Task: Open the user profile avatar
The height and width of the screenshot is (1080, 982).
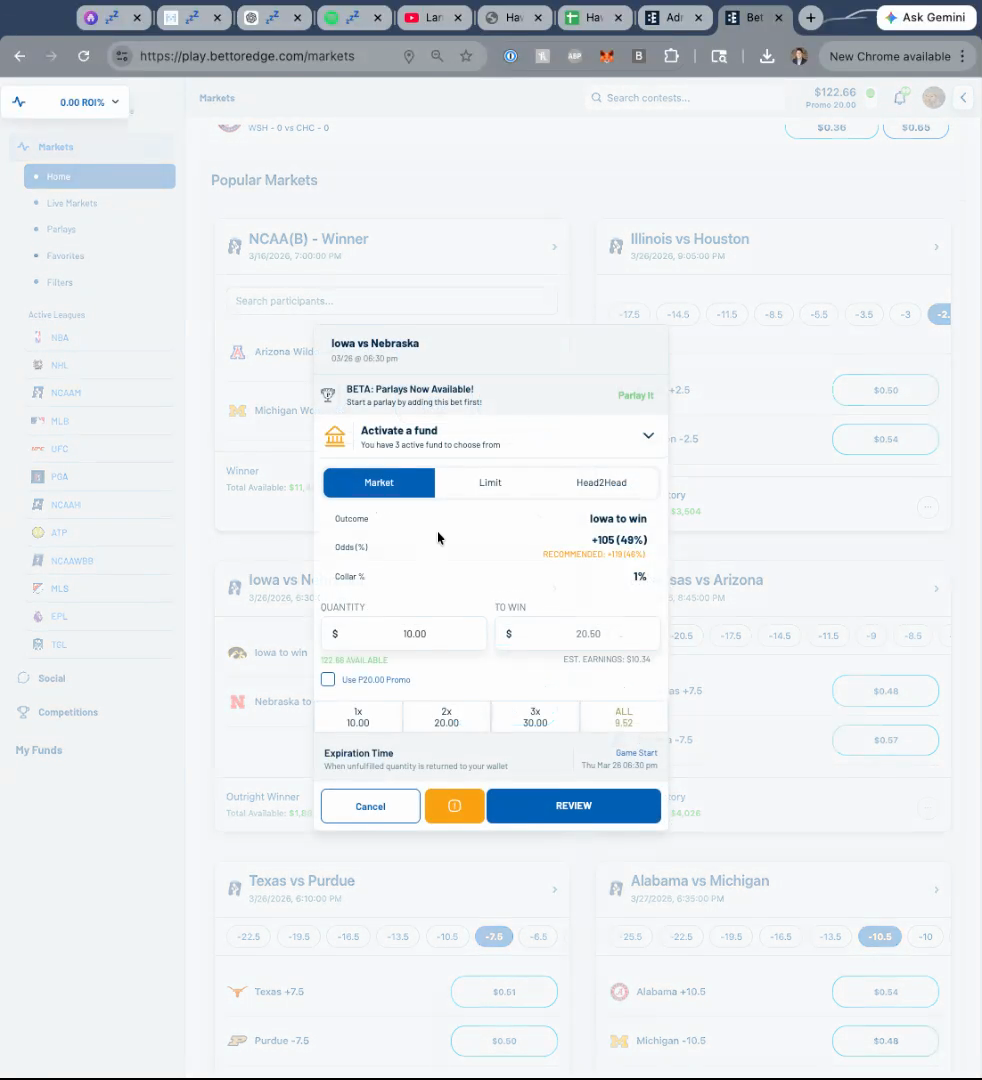Action: [933, 97]
